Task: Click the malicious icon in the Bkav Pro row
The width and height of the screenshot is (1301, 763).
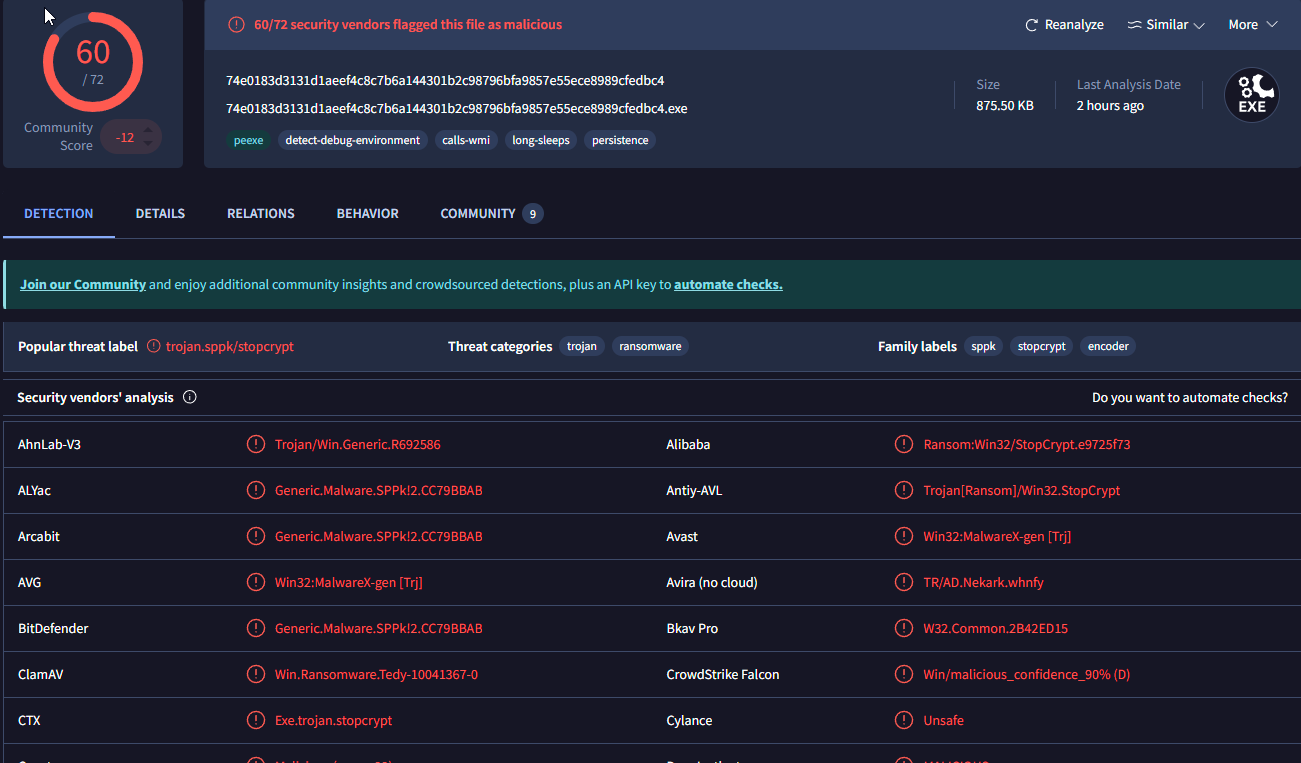Action: pyautogui.click(x=904, y=628)
